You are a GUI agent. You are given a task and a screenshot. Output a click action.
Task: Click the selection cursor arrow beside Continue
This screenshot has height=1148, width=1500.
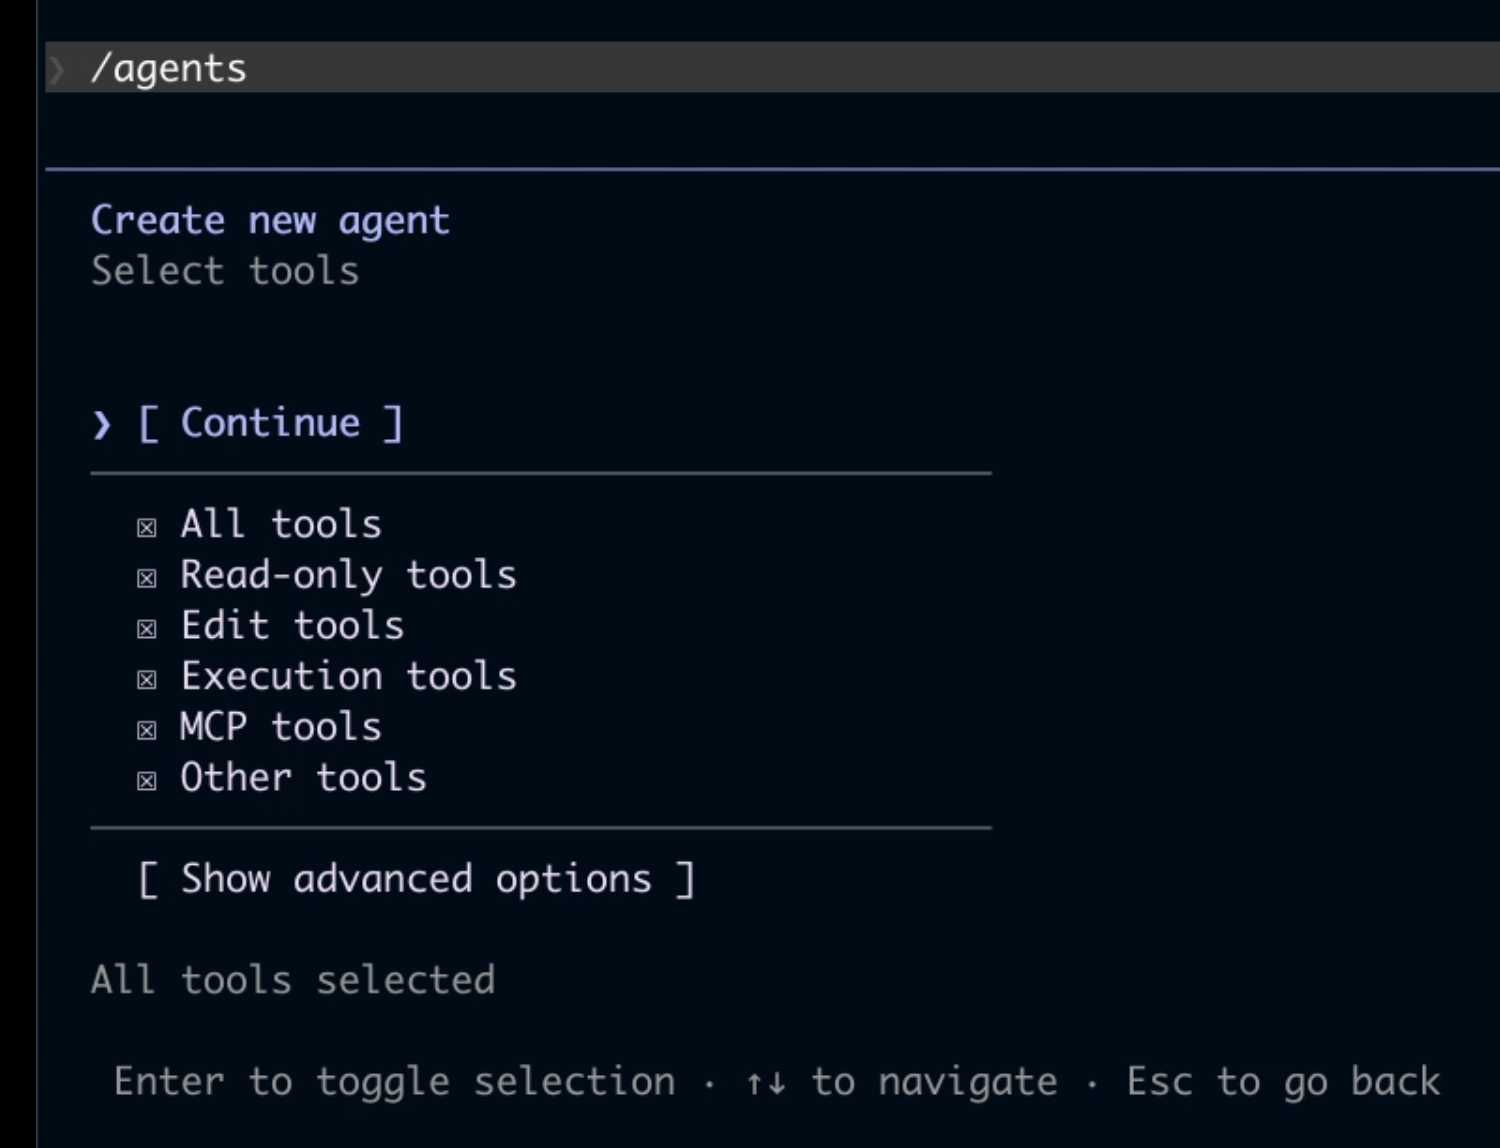(x=101, y=425)
